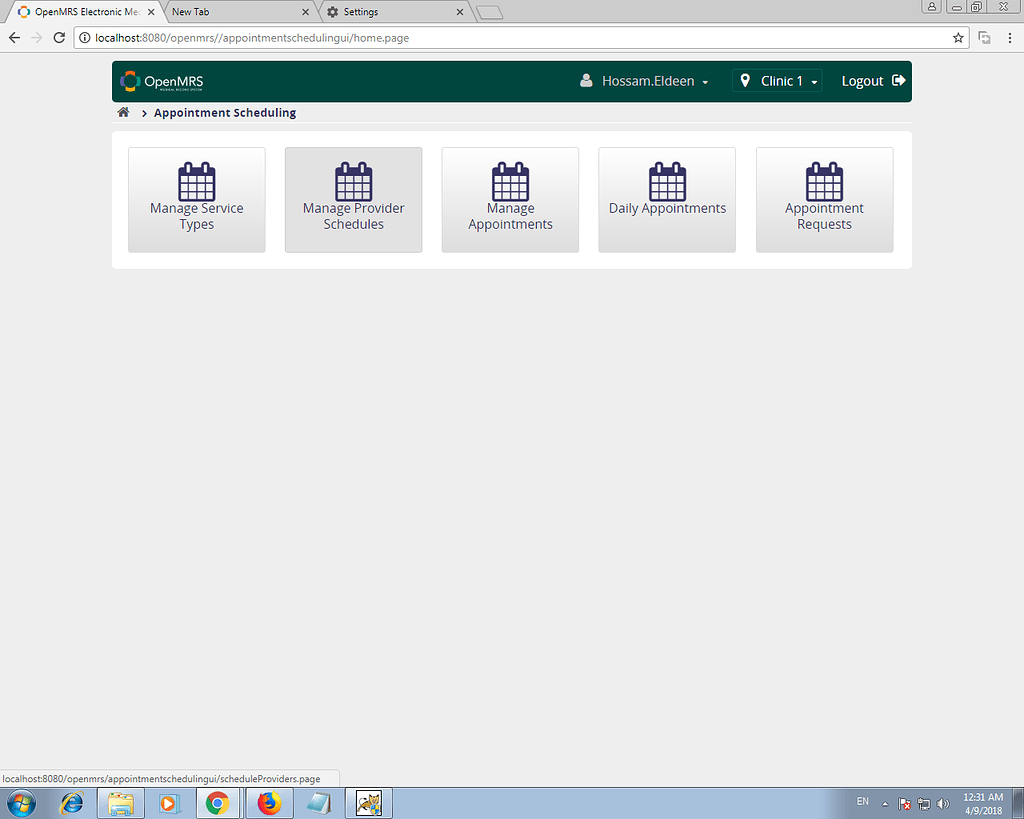This screenshot has height=819, width=1024.
Task: Click the logout arrow icon in the header
Action: [898, 81]
